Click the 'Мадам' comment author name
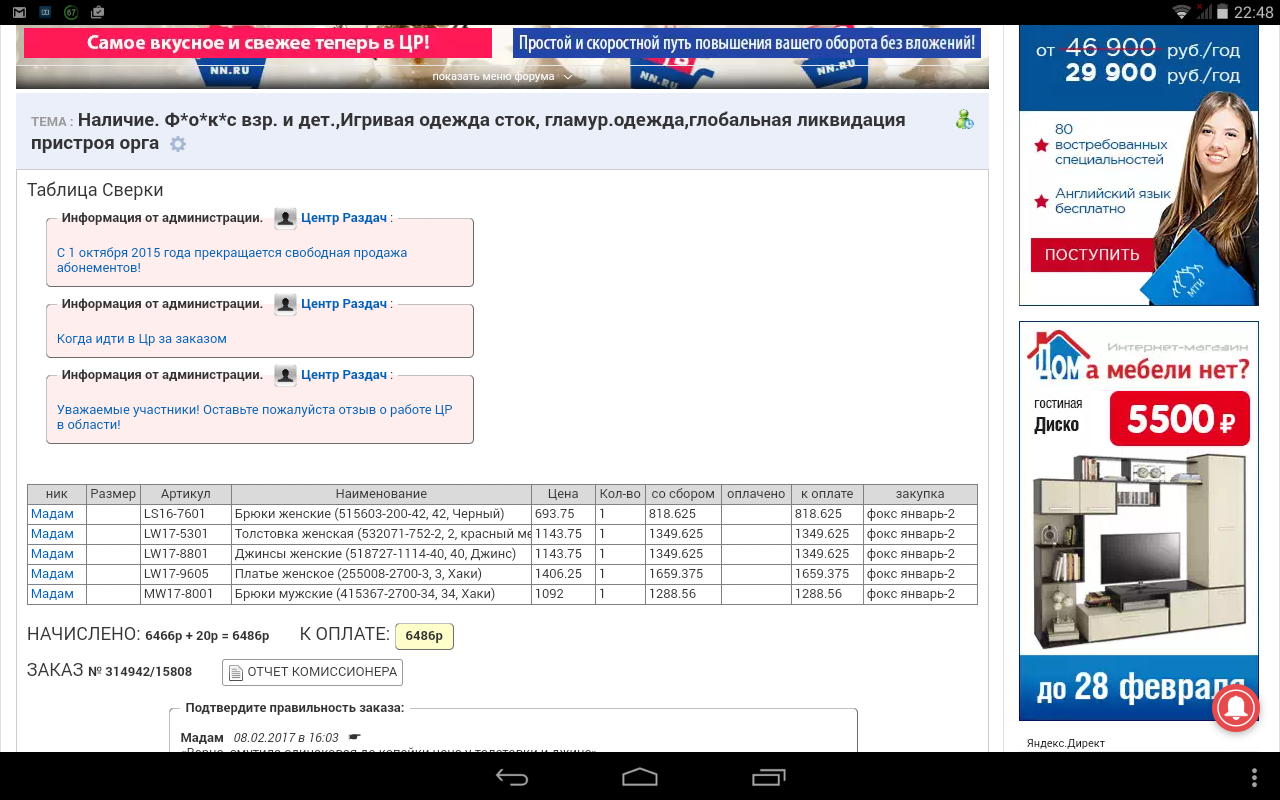The image size is (1280, 800). [x=202, y=738]
